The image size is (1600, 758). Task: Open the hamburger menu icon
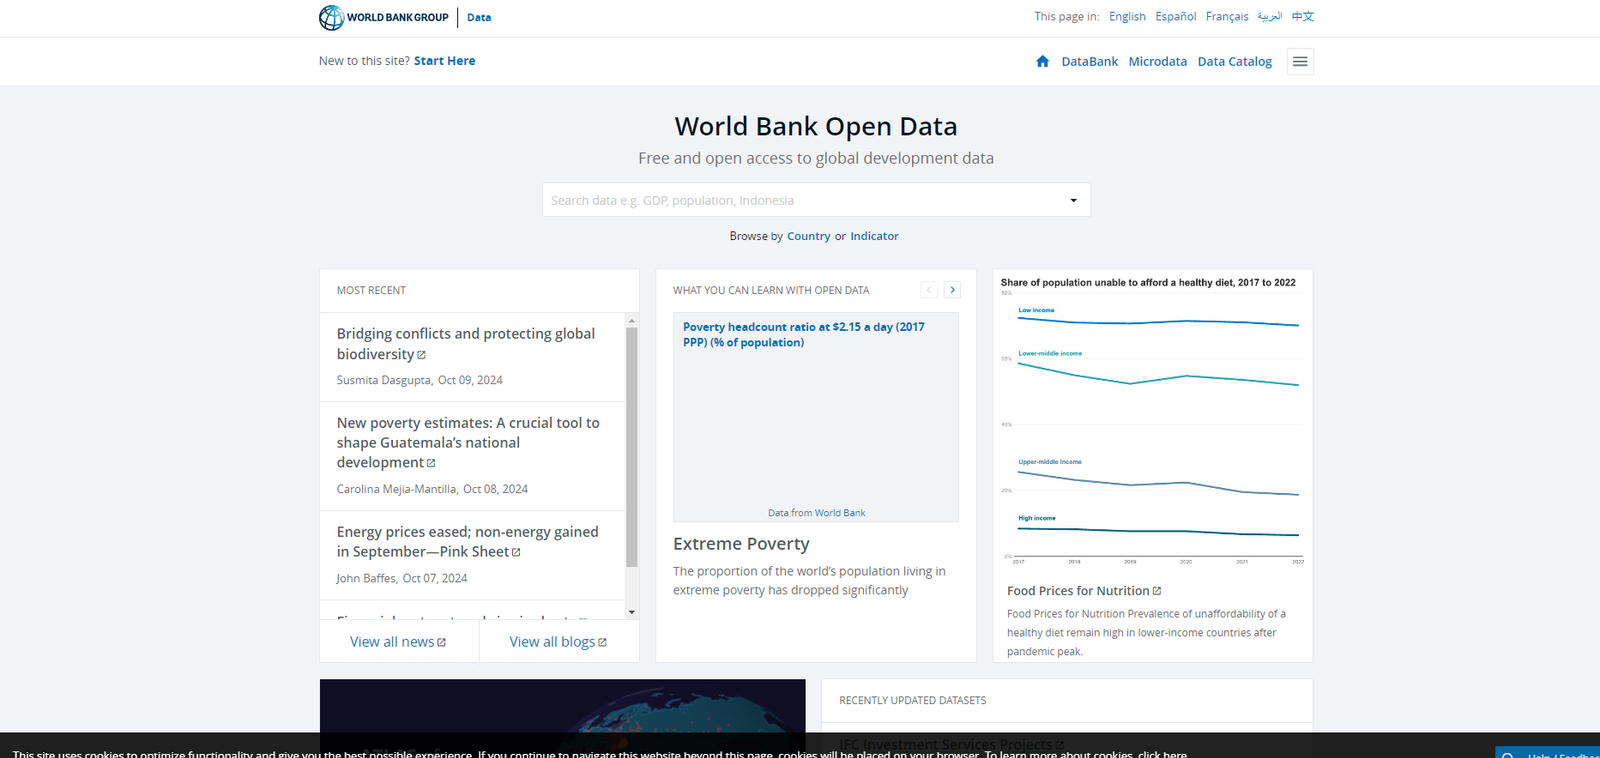[x=1300, y=61]
